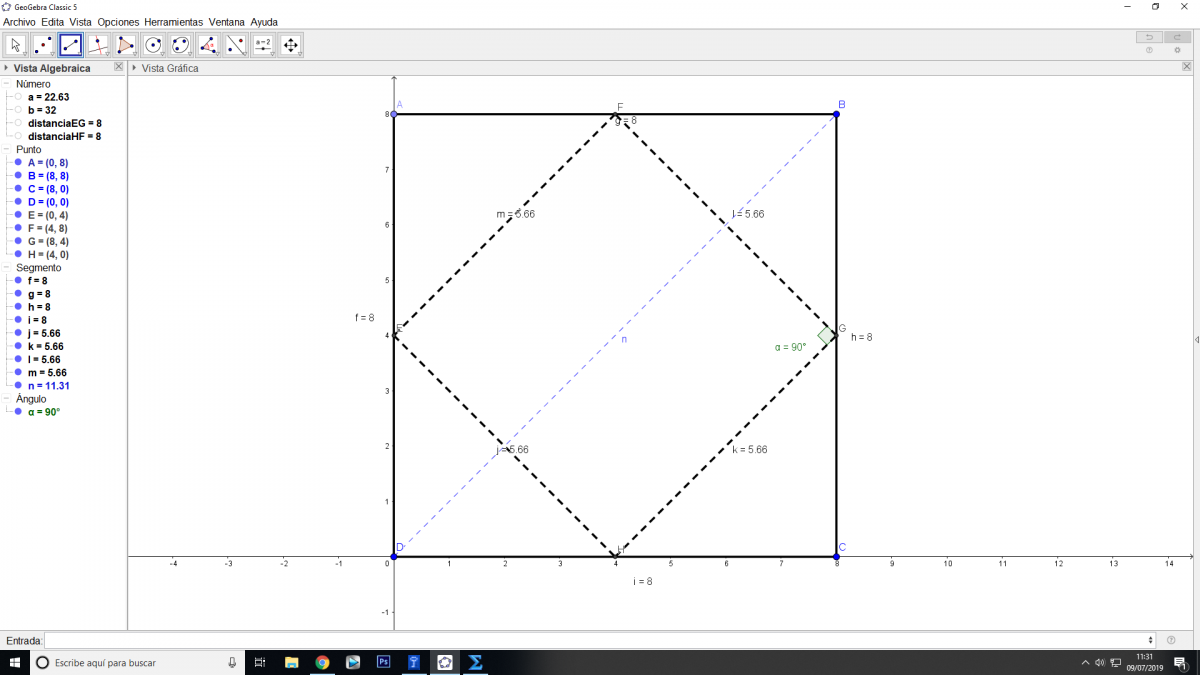Select the Polygon tool

tap(125, 45)
